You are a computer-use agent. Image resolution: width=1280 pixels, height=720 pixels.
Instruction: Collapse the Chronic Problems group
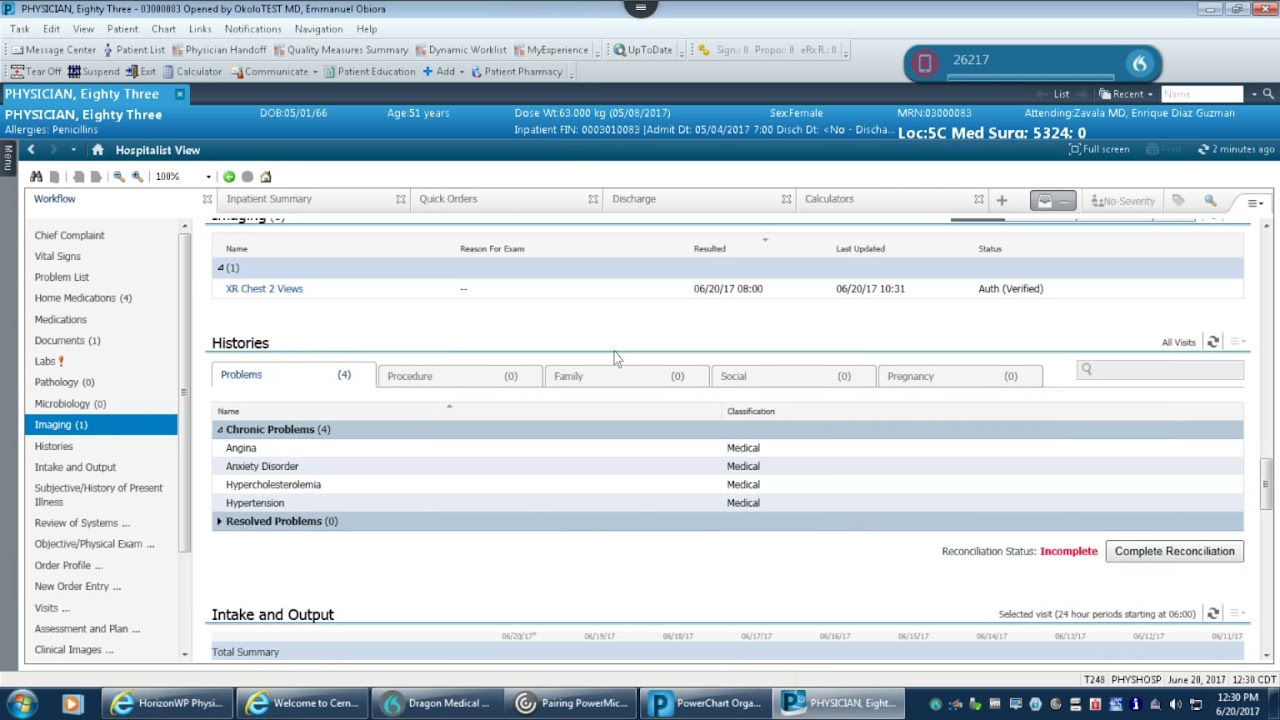click(220, 430)
